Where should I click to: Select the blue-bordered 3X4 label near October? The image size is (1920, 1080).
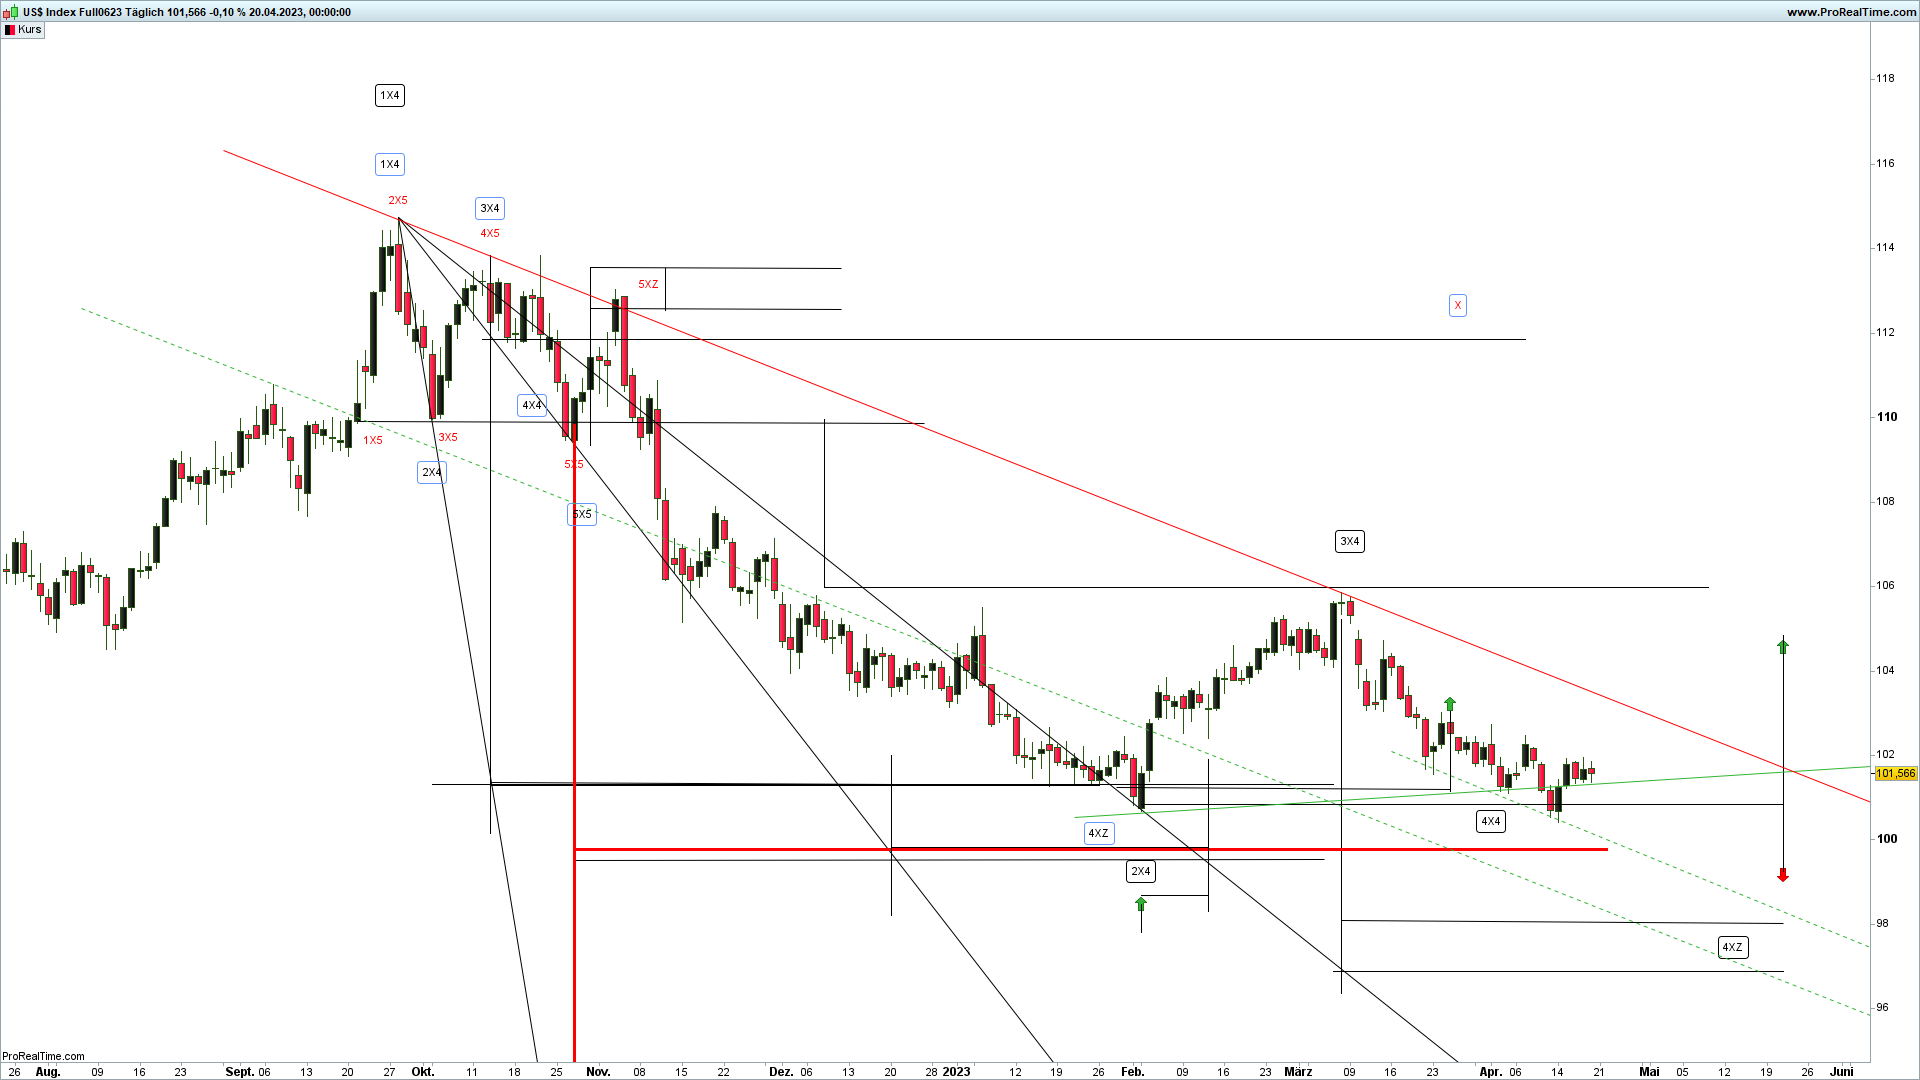point(490,209)
